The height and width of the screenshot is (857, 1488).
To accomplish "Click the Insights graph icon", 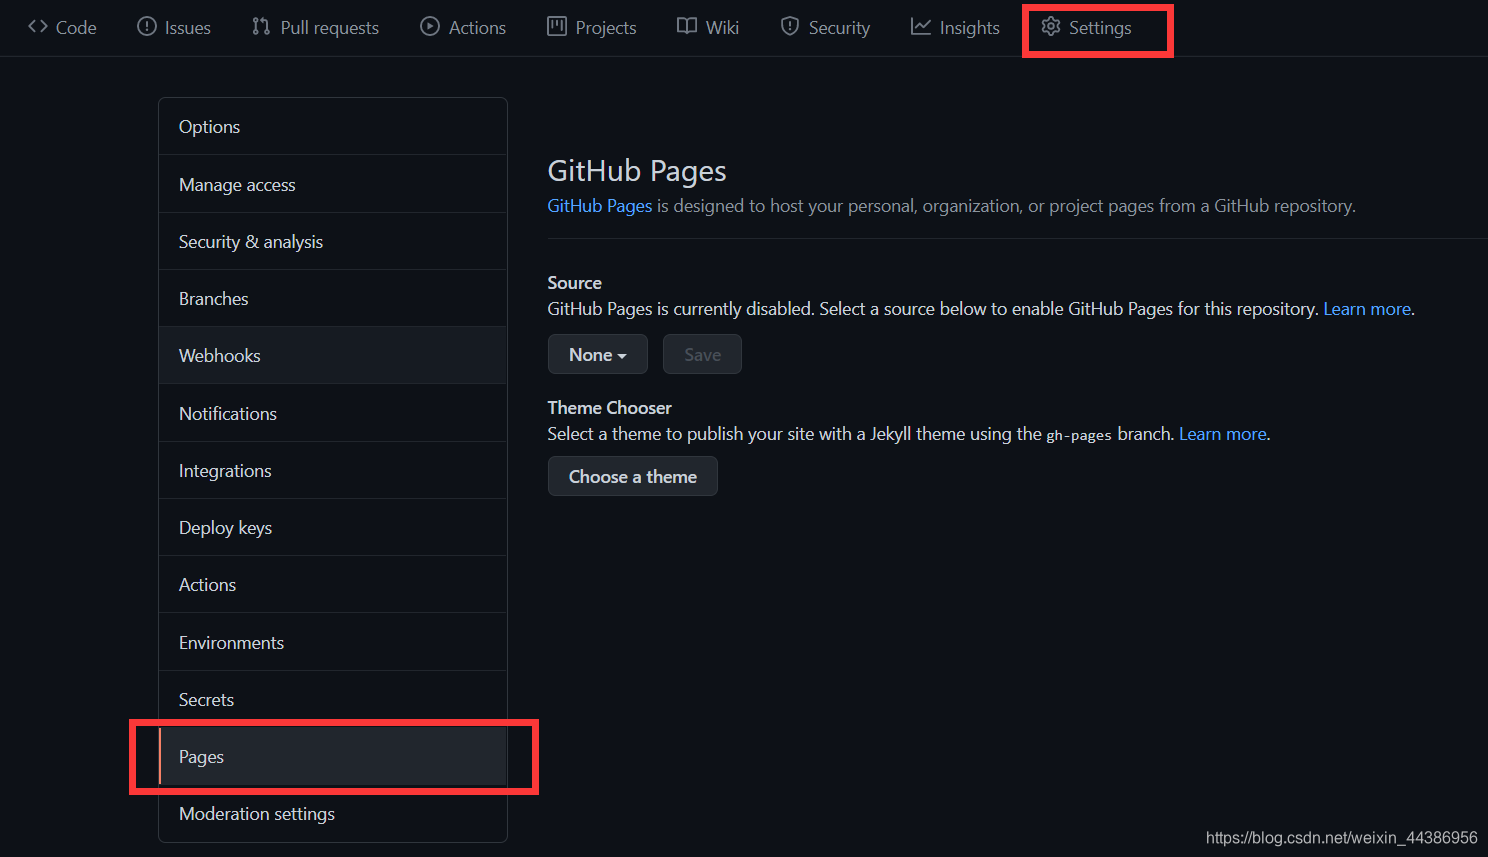I will [x=921, y=27].
